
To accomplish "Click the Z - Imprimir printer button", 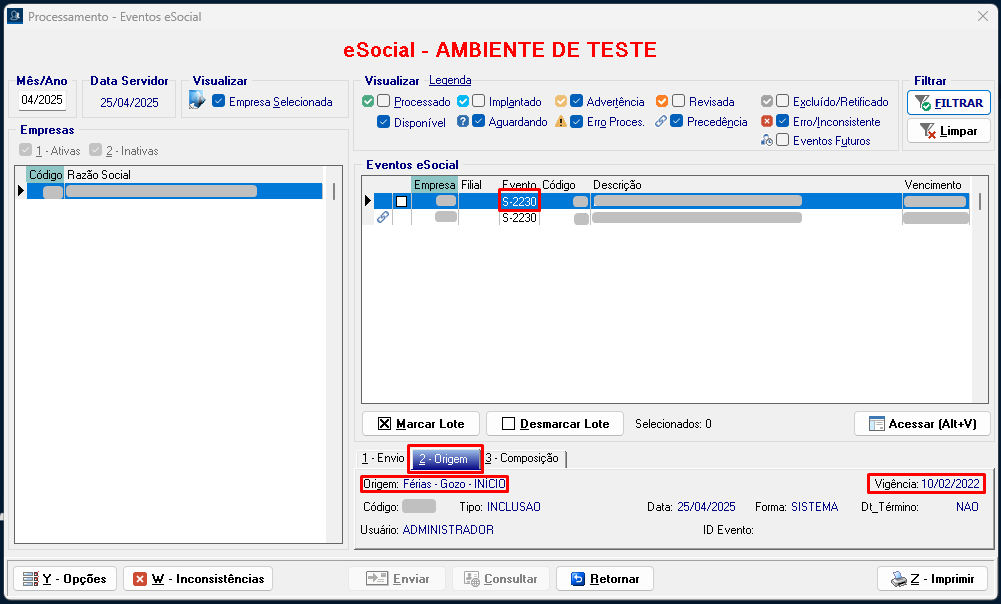I will pyautogui.click(x=932, y=579).
